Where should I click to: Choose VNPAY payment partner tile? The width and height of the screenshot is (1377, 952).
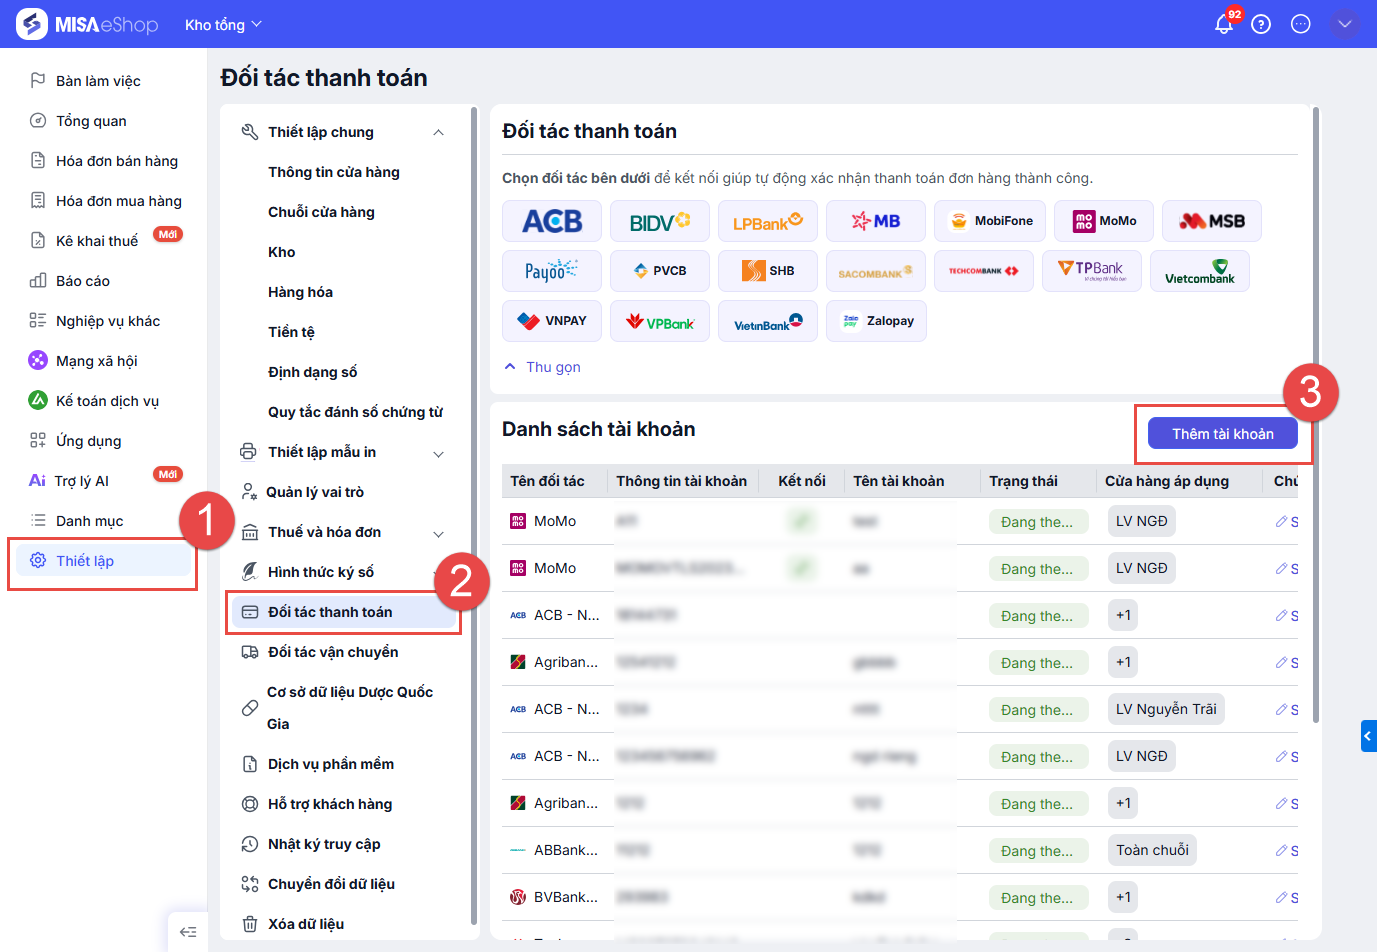552,321
